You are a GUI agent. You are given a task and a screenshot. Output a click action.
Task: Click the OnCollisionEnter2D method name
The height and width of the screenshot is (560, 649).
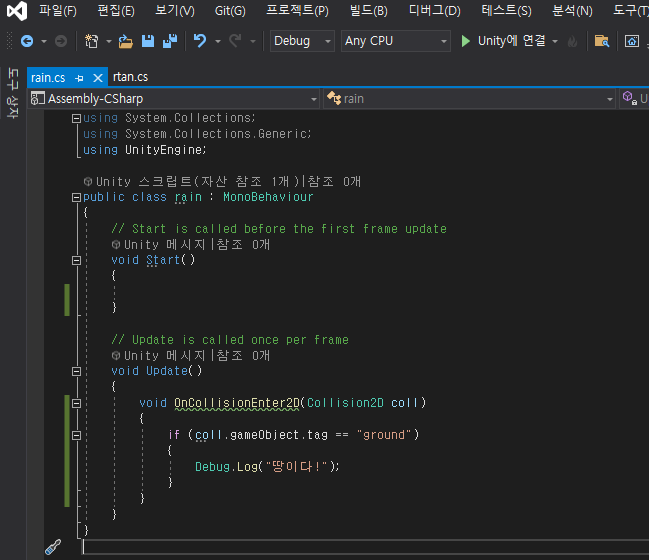(237, 403)
